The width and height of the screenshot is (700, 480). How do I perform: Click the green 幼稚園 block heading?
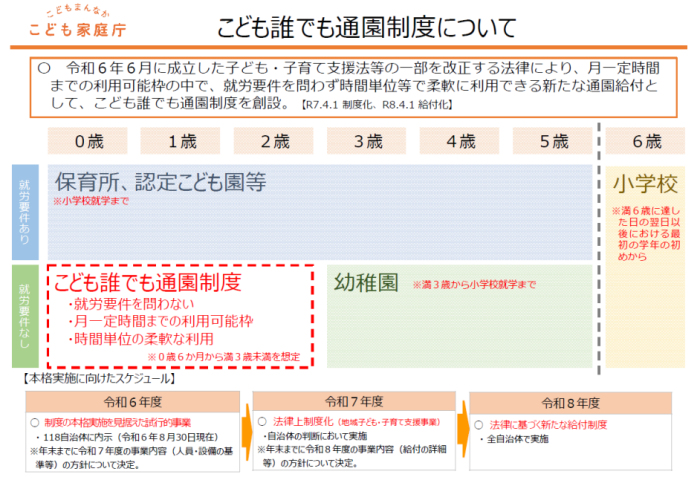click(367, 282)
